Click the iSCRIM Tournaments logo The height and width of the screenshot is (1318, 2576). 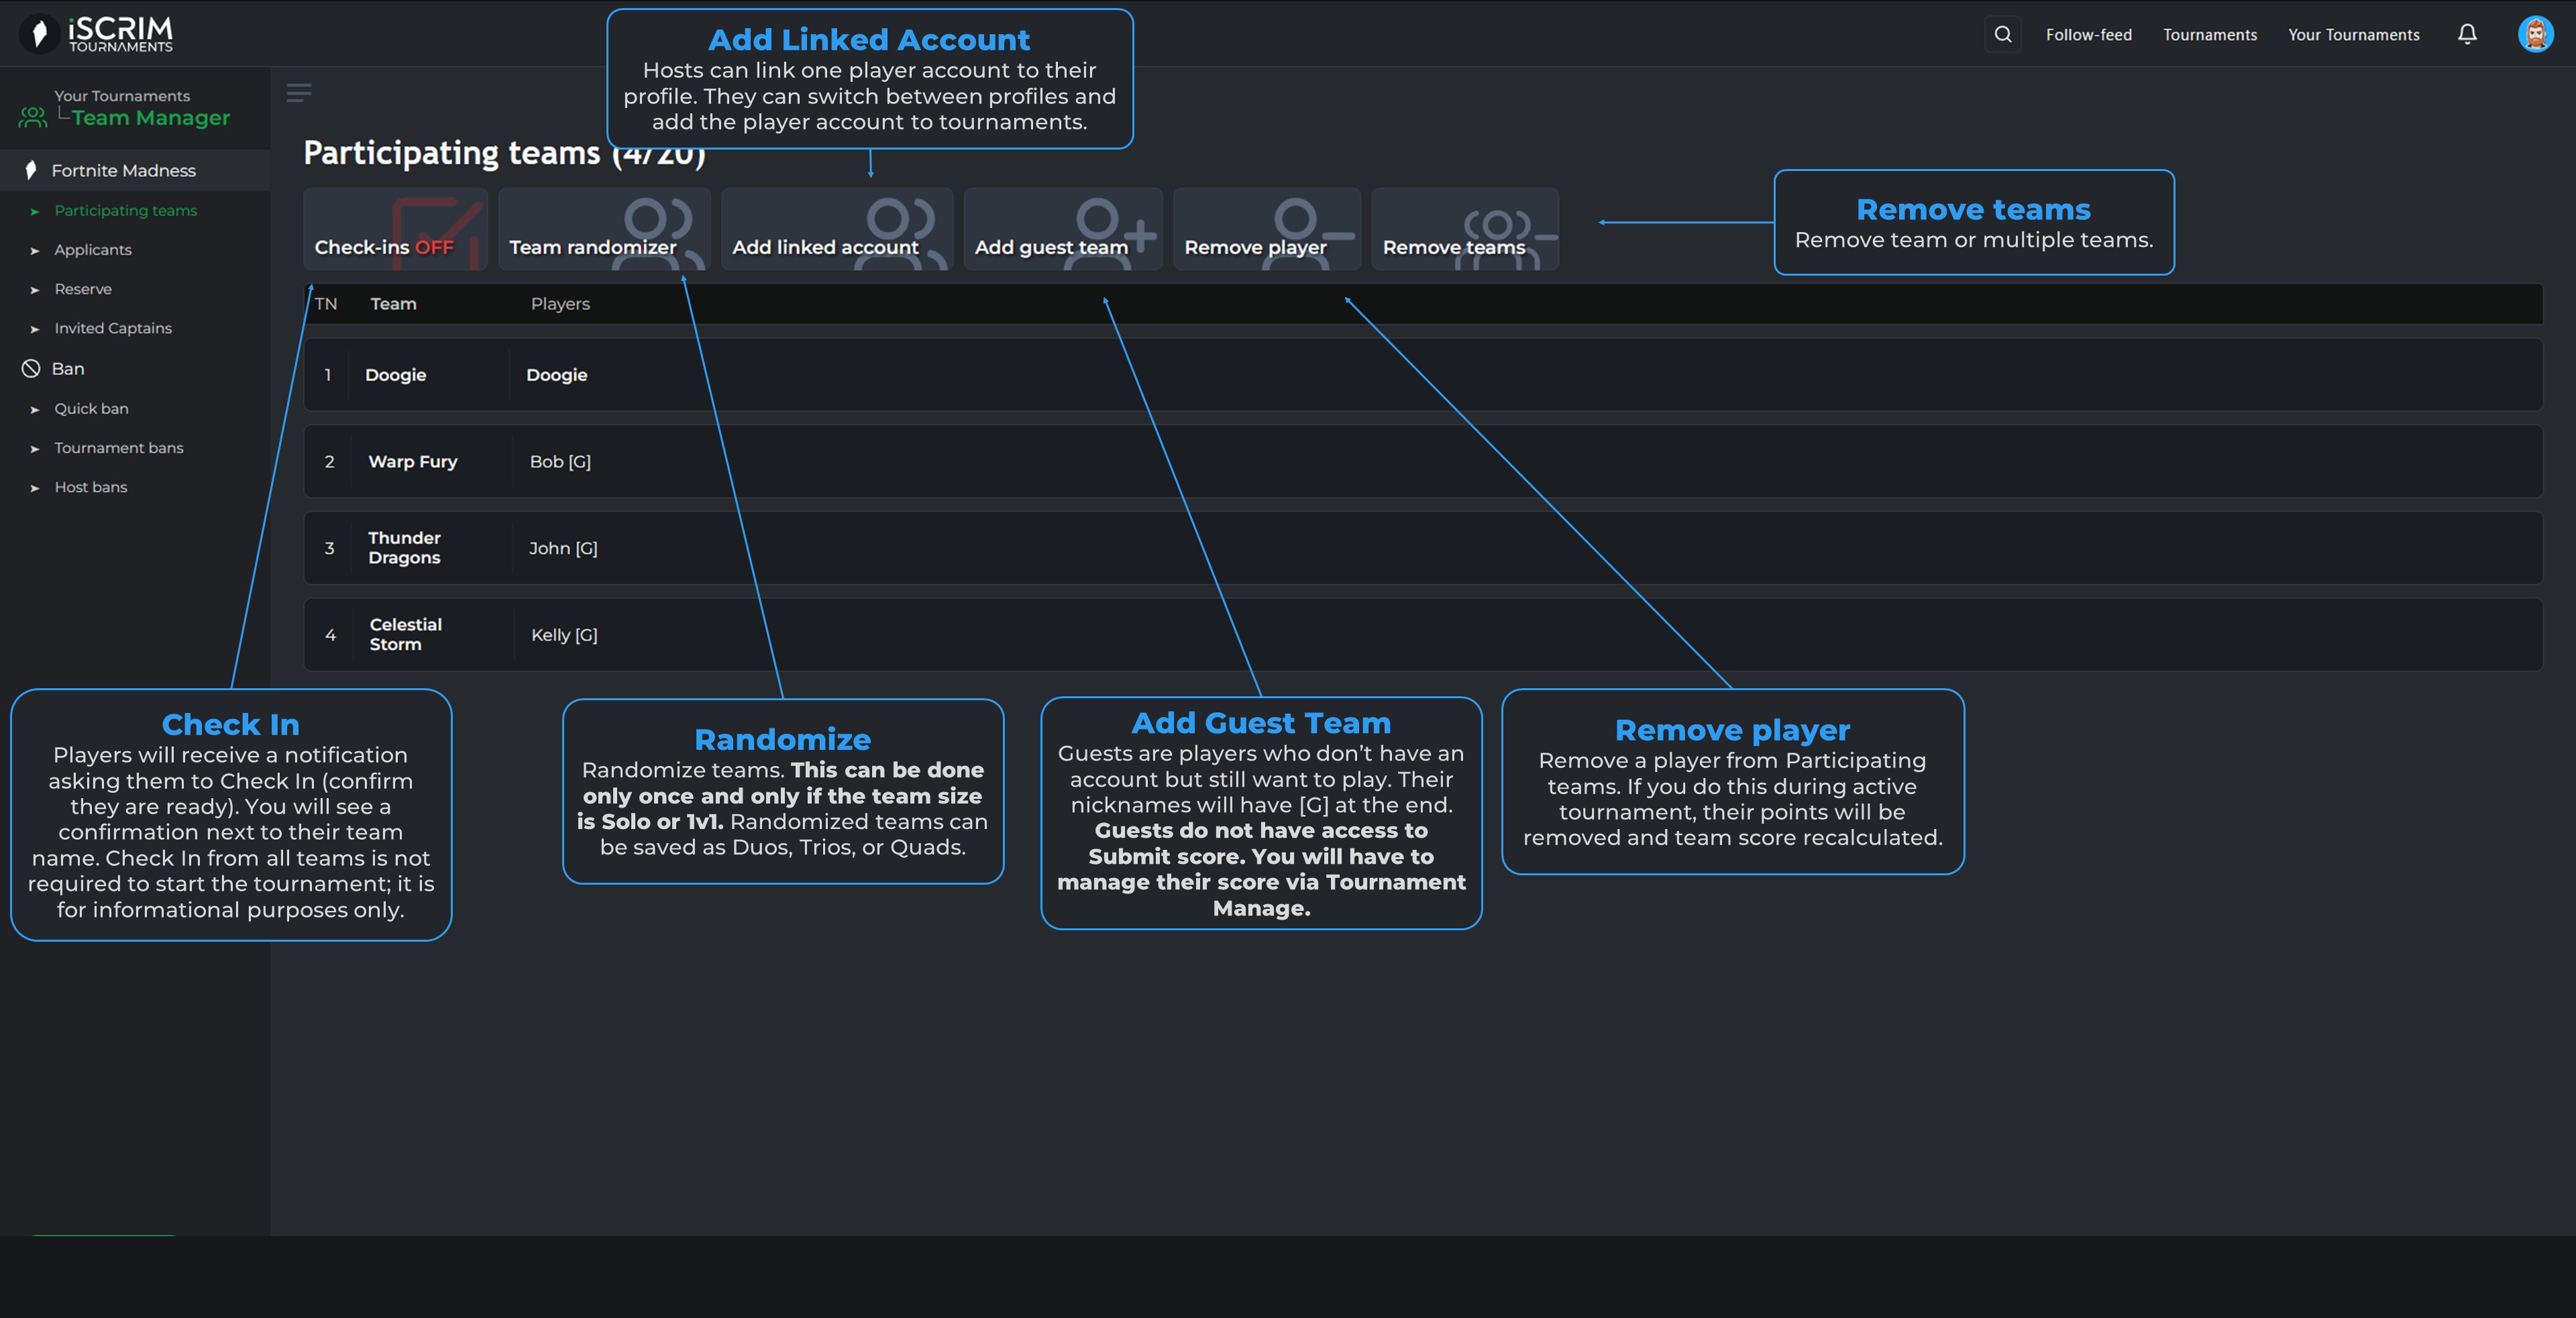coord(97,34)
